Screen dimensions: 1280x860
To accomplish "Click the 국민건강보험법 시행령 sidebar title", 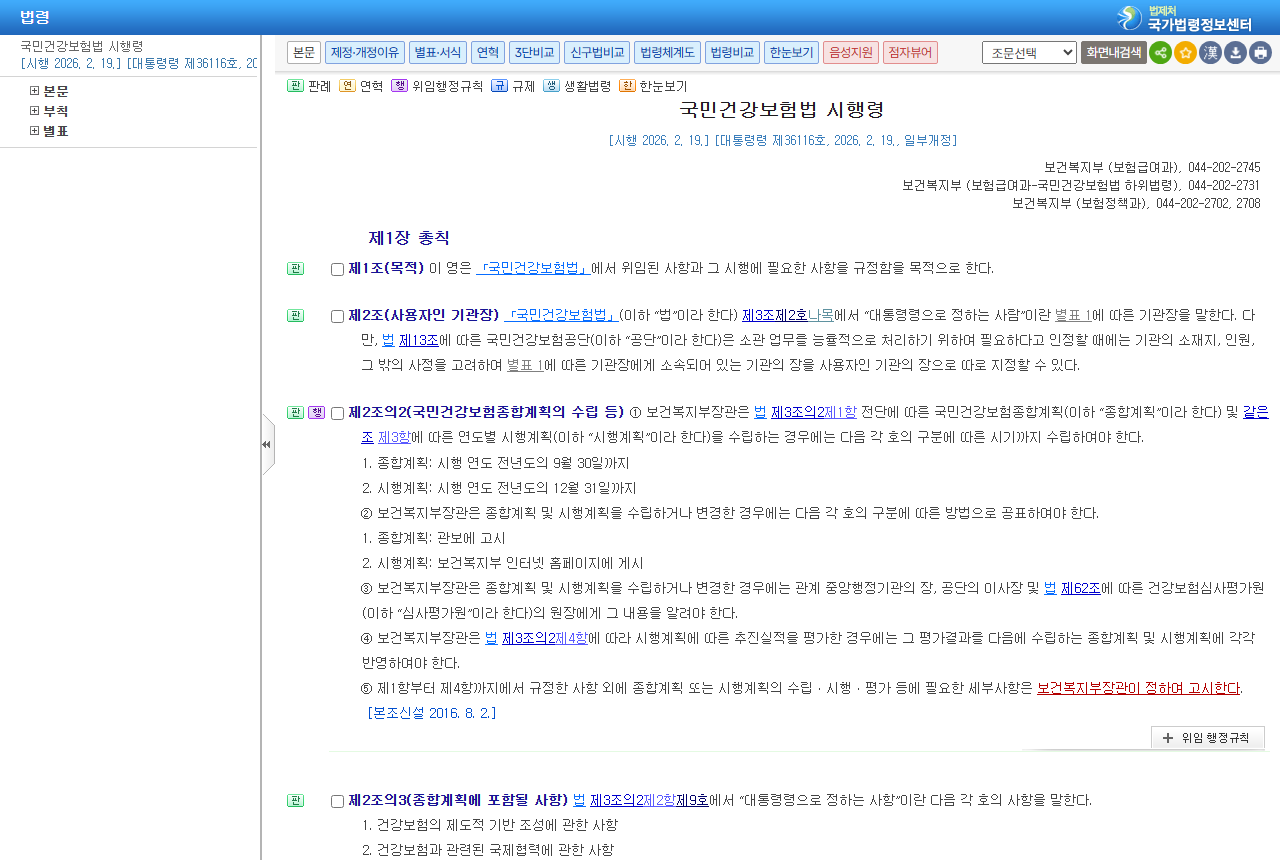I will tap(82, 46).
